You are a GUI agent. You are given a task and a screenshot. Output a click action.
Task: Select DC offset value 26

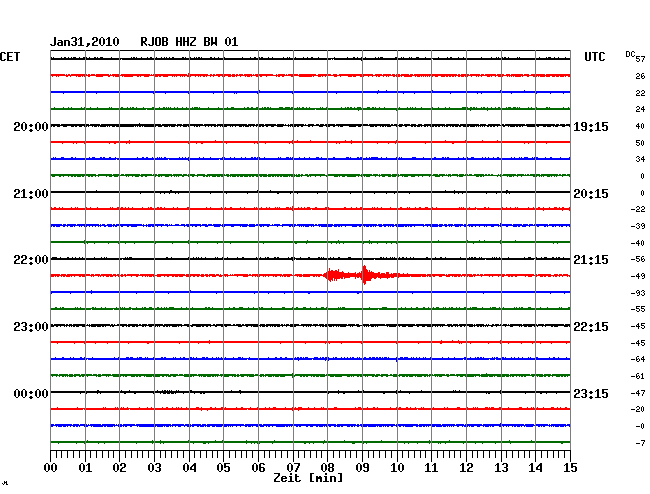(x=640, y=76)
